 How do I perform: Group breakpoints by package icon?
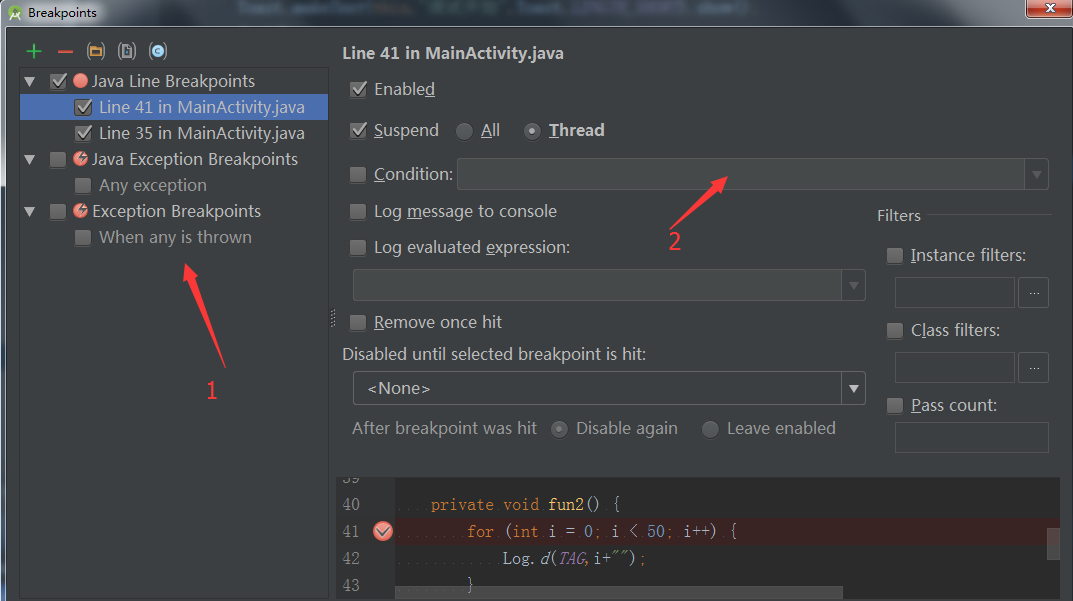point(96,51)
